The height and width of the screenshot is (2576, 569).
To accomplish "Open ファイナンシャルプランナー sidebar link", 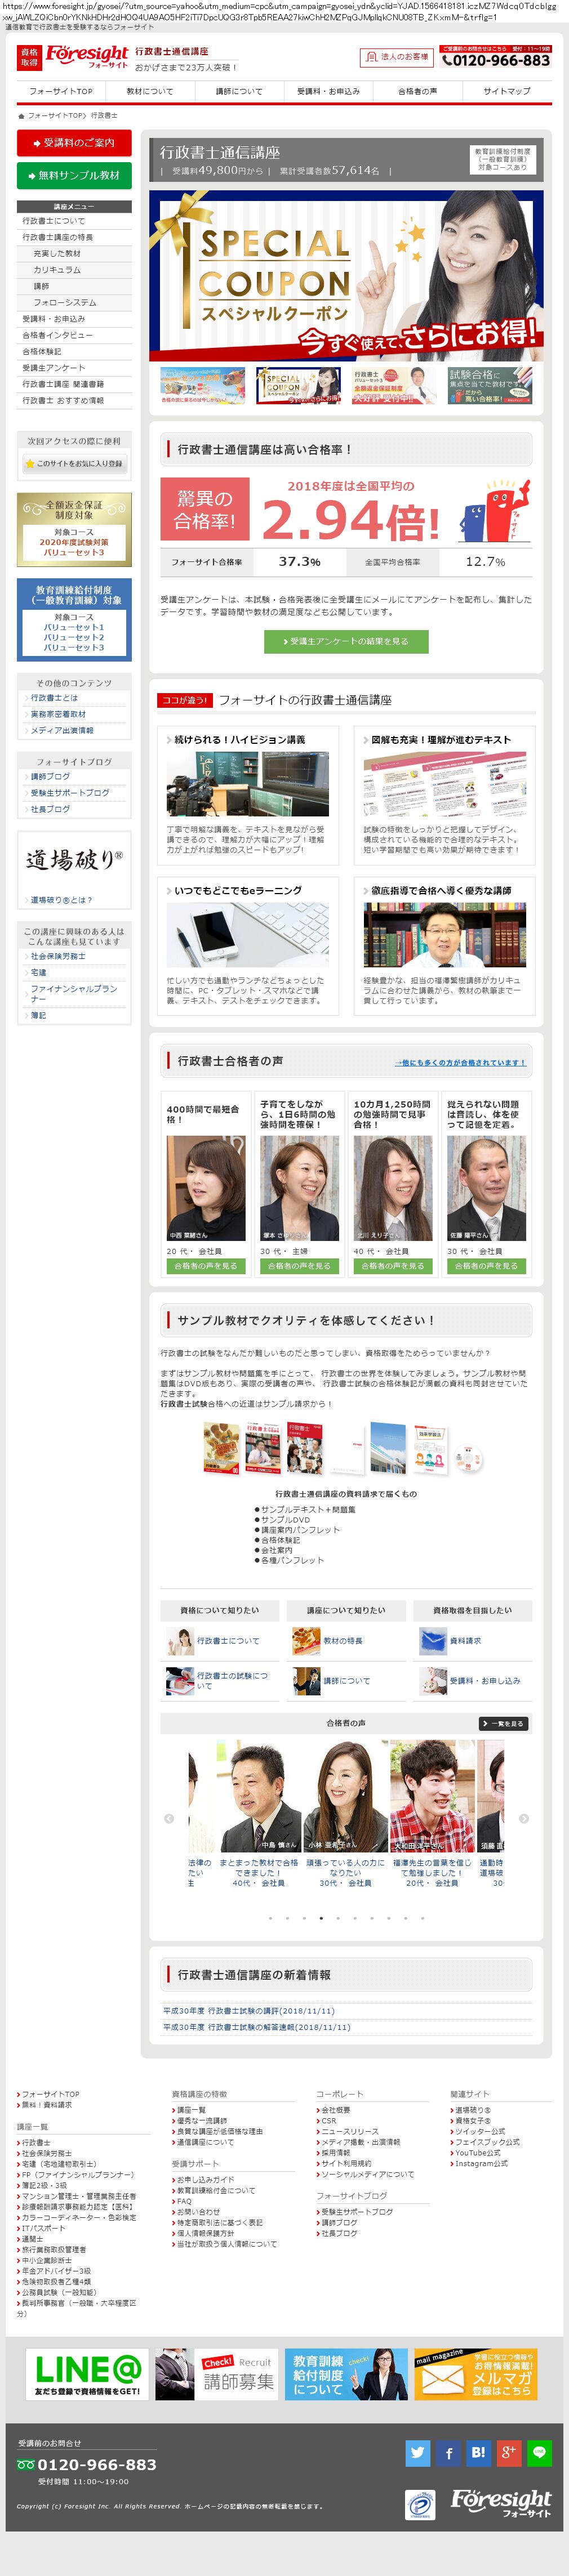I will pos(74,993).
